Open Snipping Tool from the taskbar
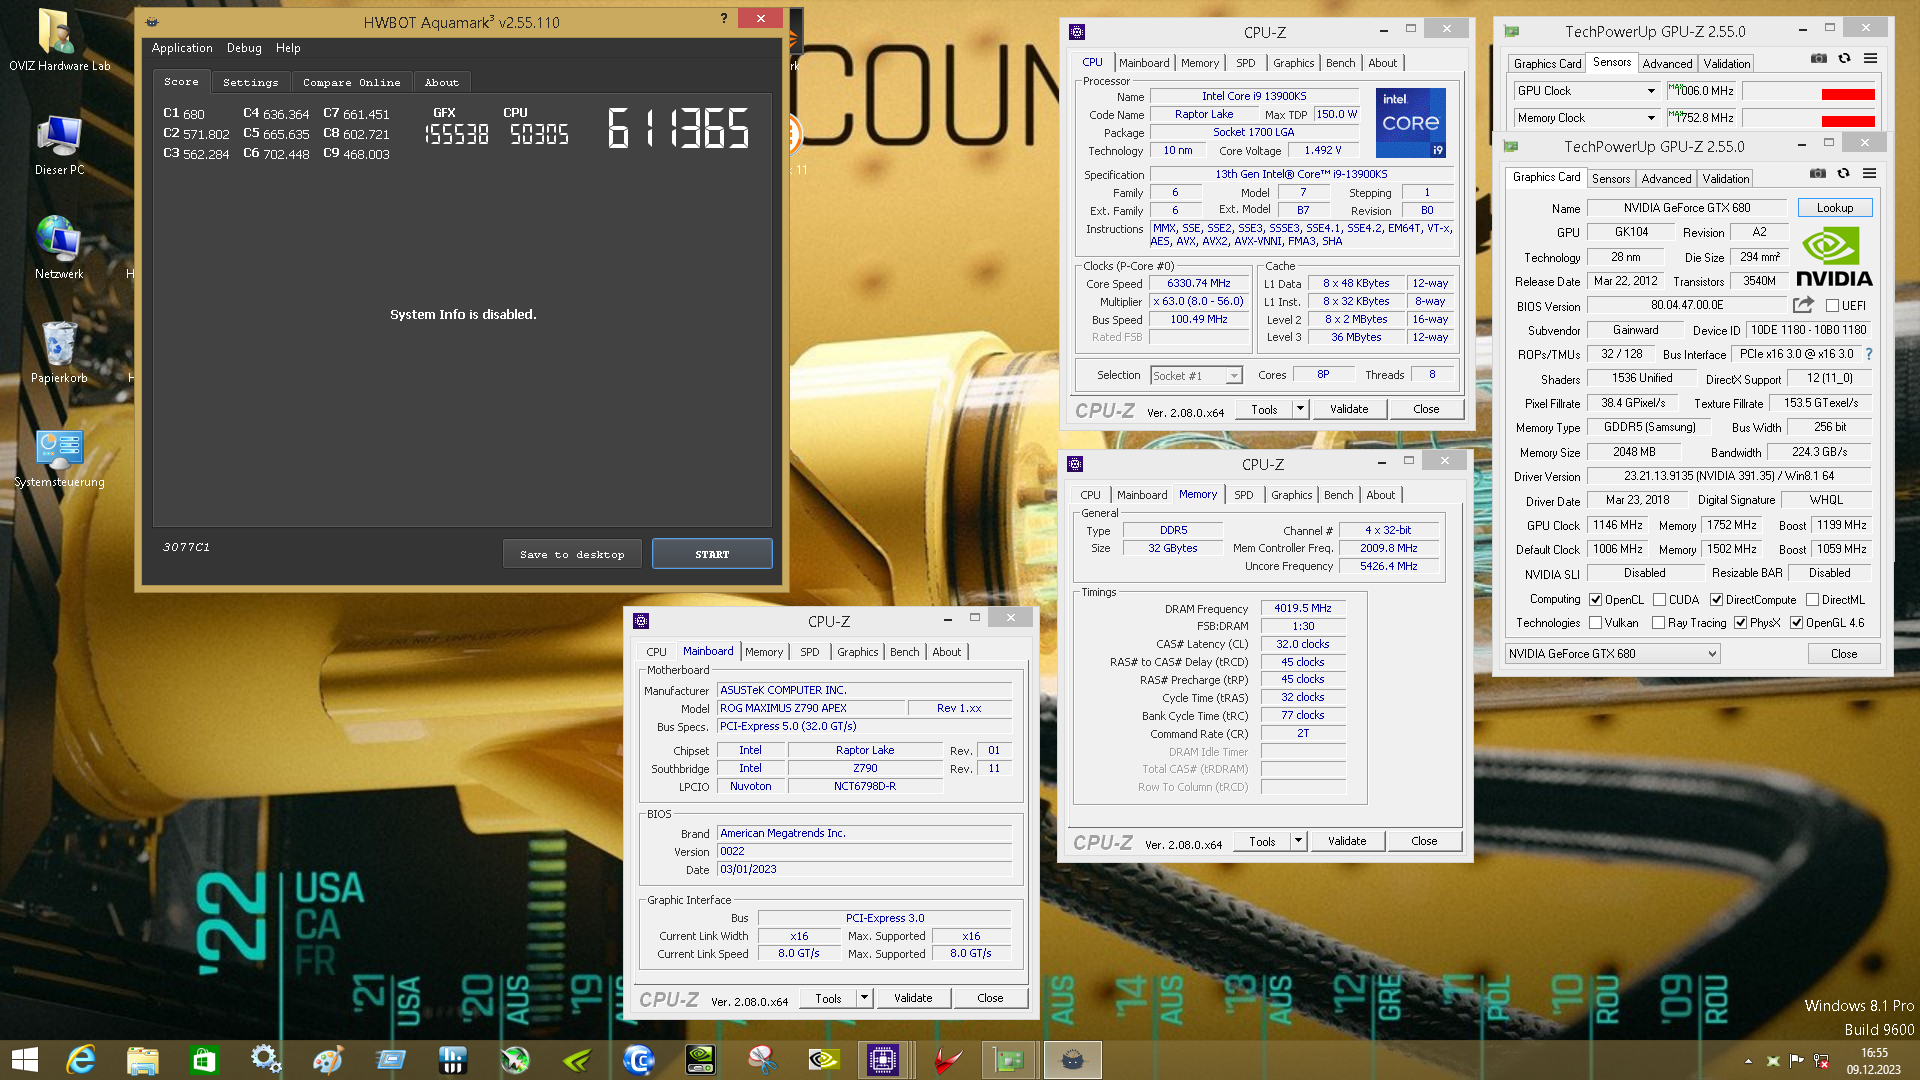The width and height of the screenshot is (1920, 1080). click(x=762, y=1060)
